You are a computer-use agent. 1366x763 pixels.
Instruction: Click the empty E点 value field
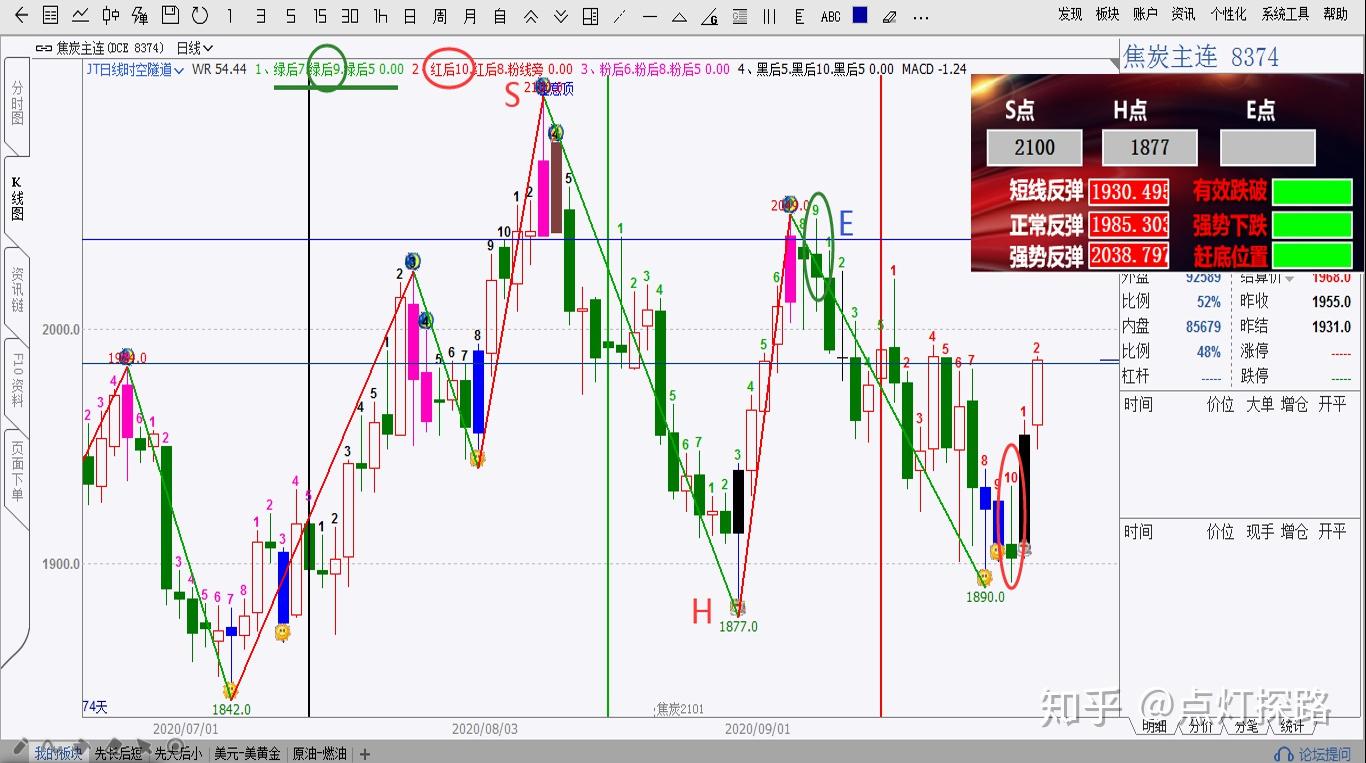pos(1267,148)
